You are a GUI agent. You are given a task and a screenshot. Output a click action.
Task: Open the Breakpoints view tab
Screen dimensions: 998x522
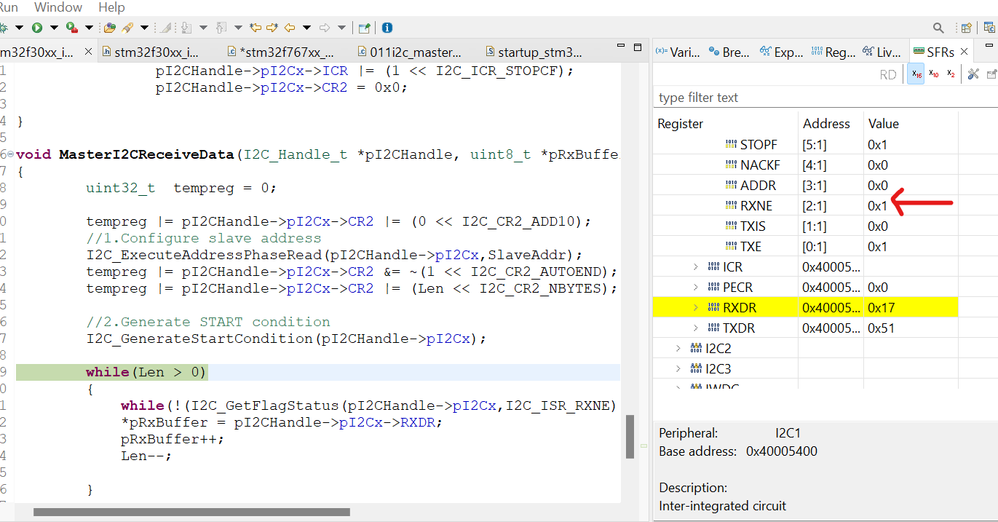pyautogui.click(x=729, y=52)
